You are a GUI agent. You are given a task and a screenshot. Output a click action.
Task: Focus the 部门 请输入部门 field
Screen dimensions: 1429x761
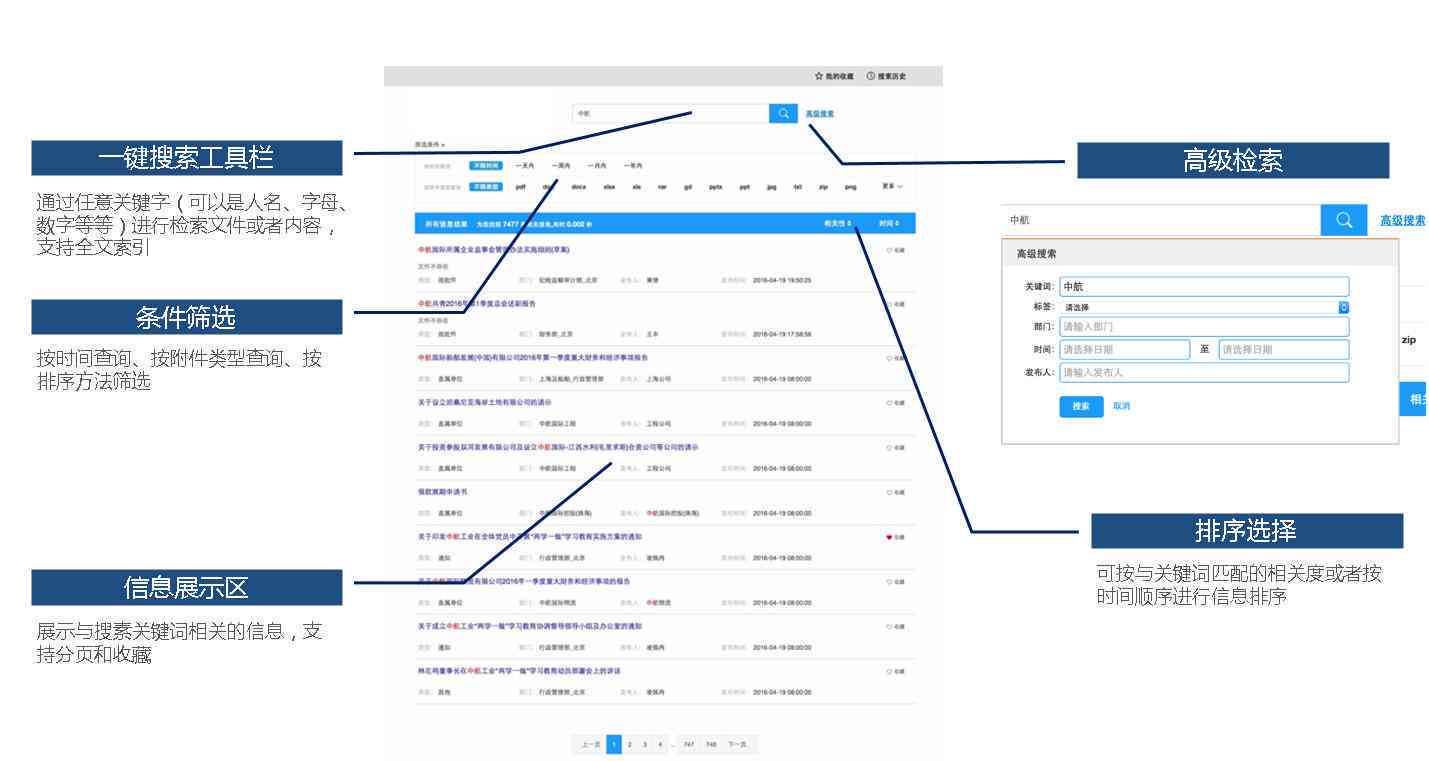(1204, 327)
